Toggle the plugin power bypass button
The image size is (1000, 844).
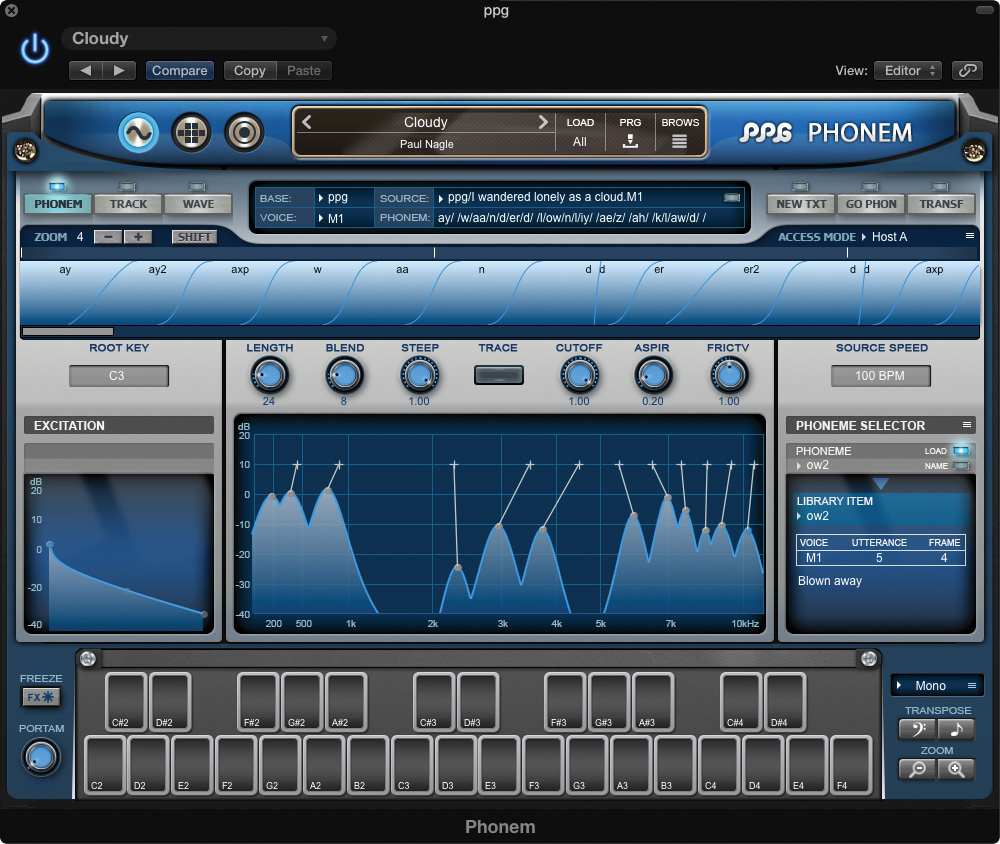(35, 49)
